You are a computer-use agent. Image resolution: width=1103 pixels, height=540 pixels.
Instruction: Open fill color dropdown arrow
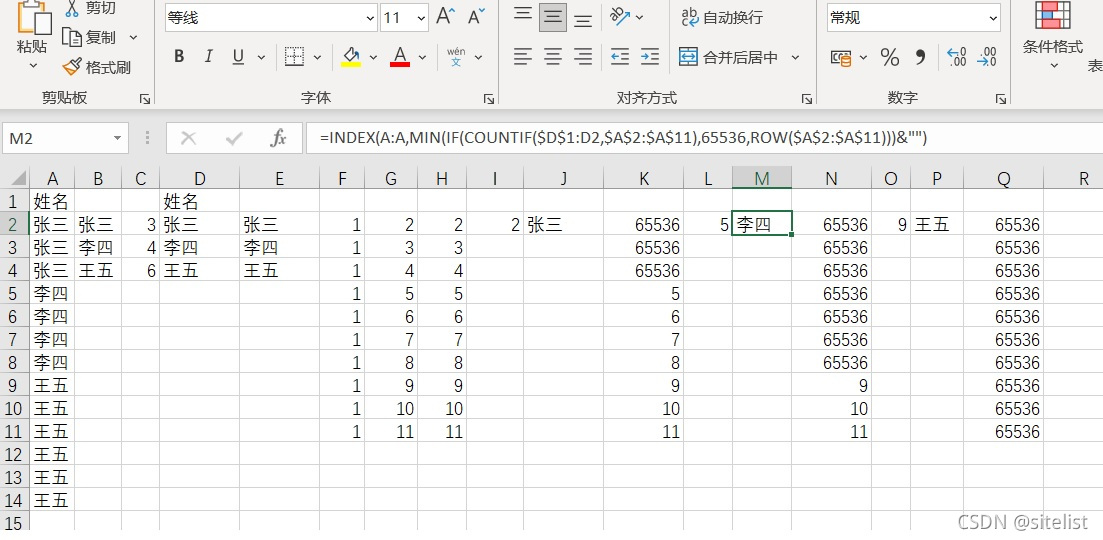coord(373,57)
